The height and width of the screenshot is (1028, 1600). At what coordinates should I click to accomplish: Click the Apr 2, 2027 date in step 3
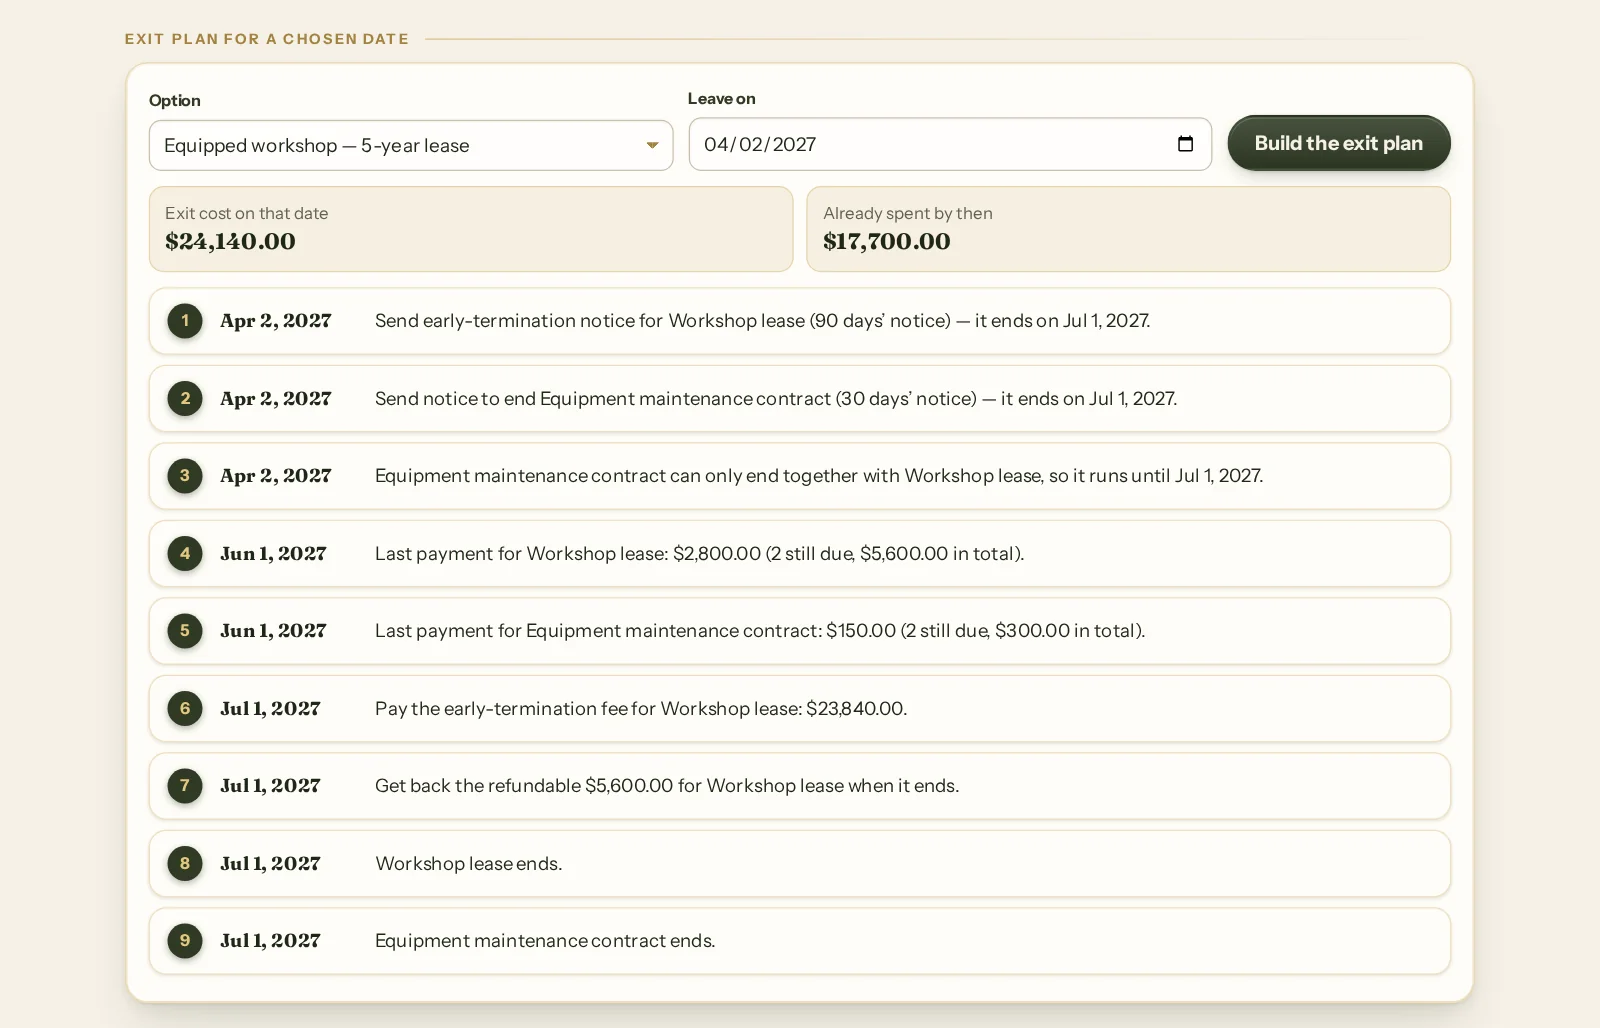point(276,476)
